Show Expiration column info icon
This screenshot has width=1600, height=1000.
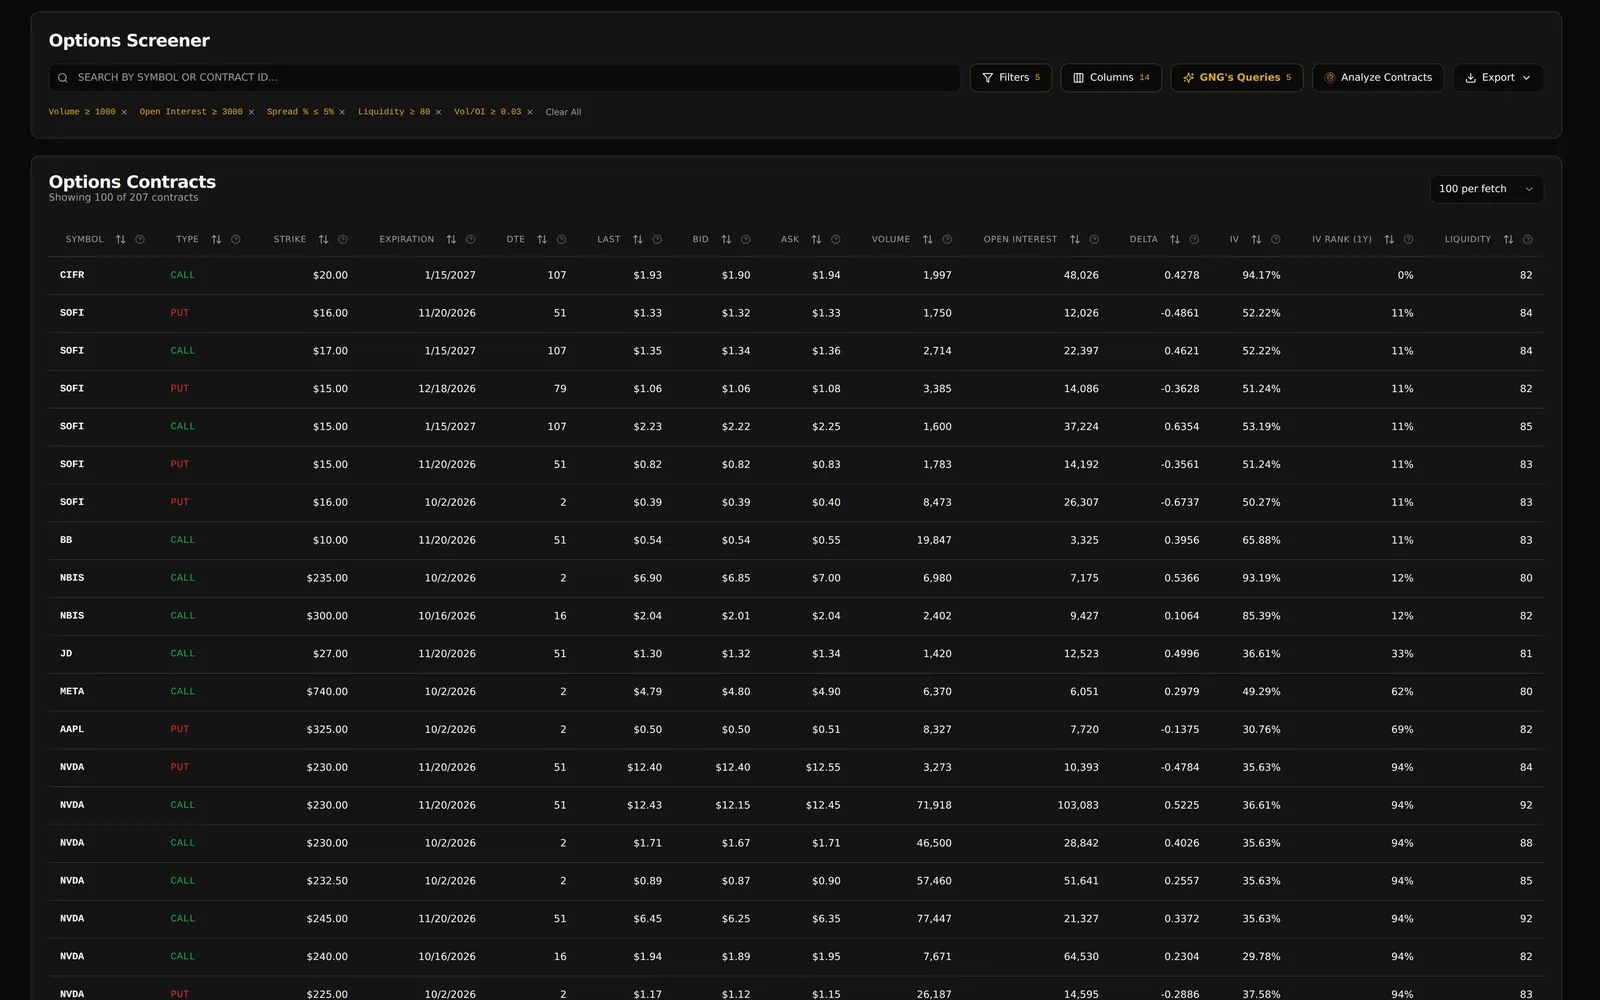471,240
